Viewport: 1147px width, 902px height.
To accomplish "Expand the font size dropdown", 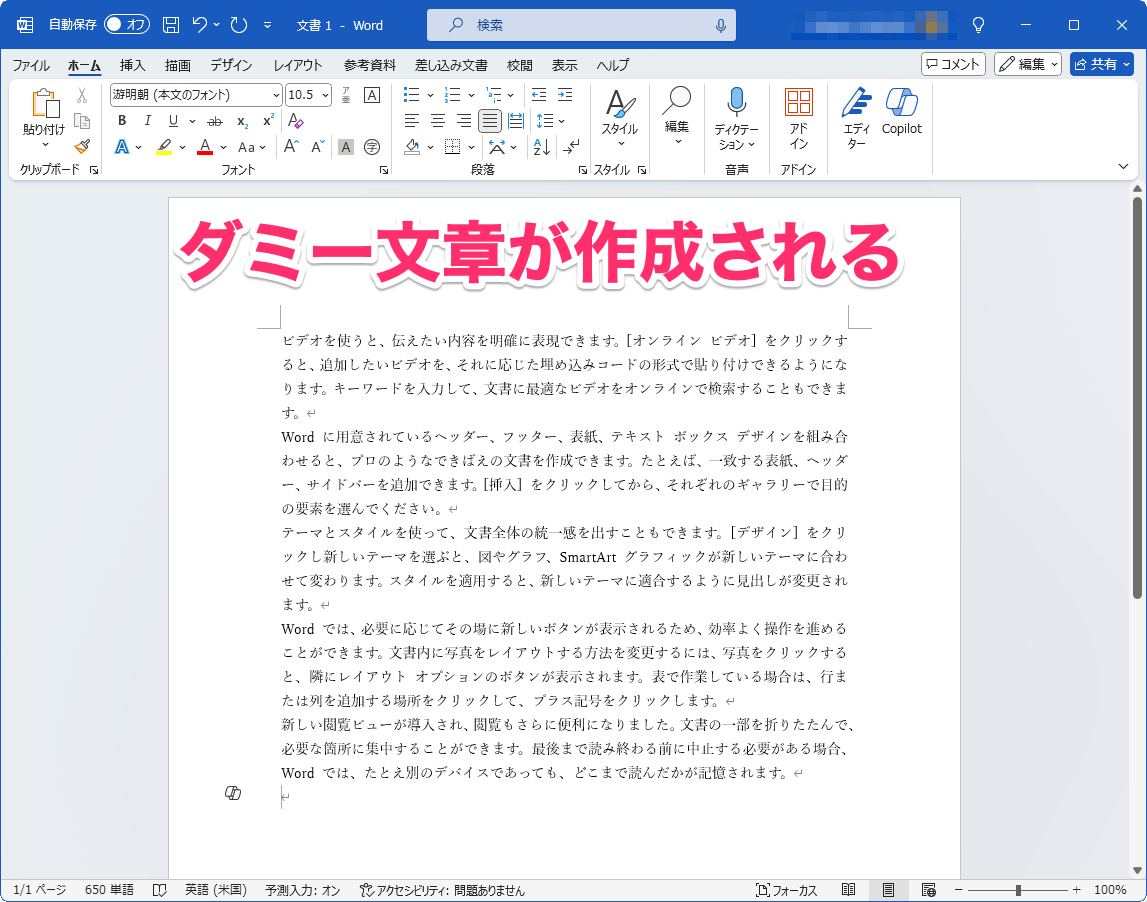I will point(324,95).
